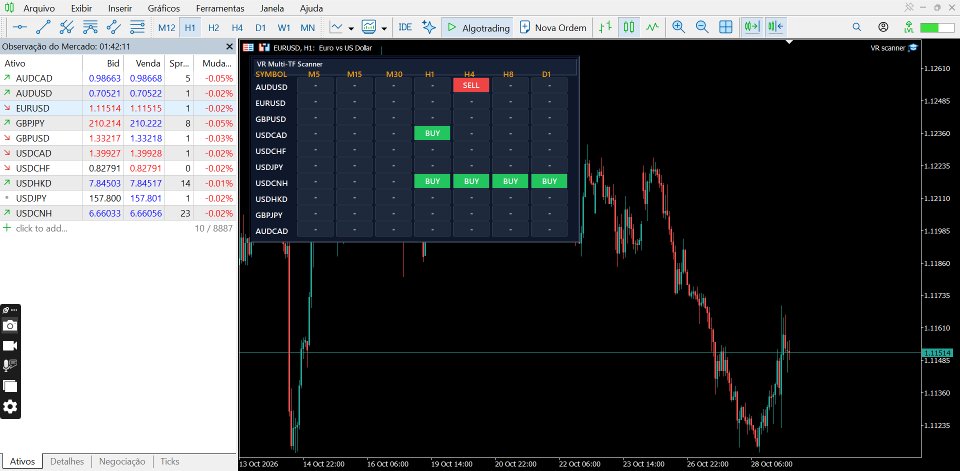Select the H1 timeframe button
960x471 pixels.
coord(190,27)
